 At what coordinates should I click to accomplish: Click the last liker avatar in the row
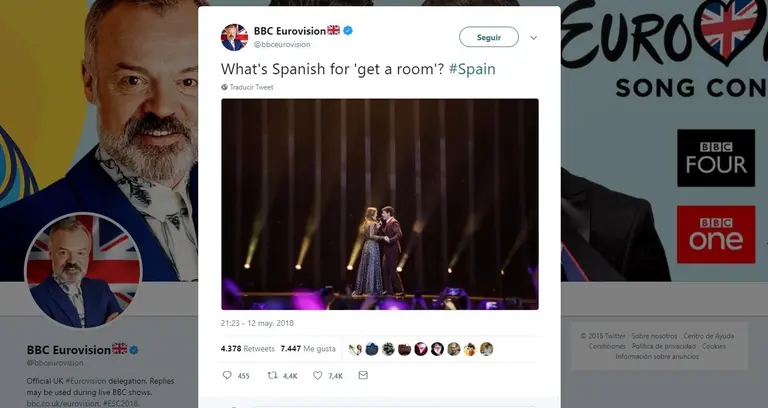[x=487, y=348]
